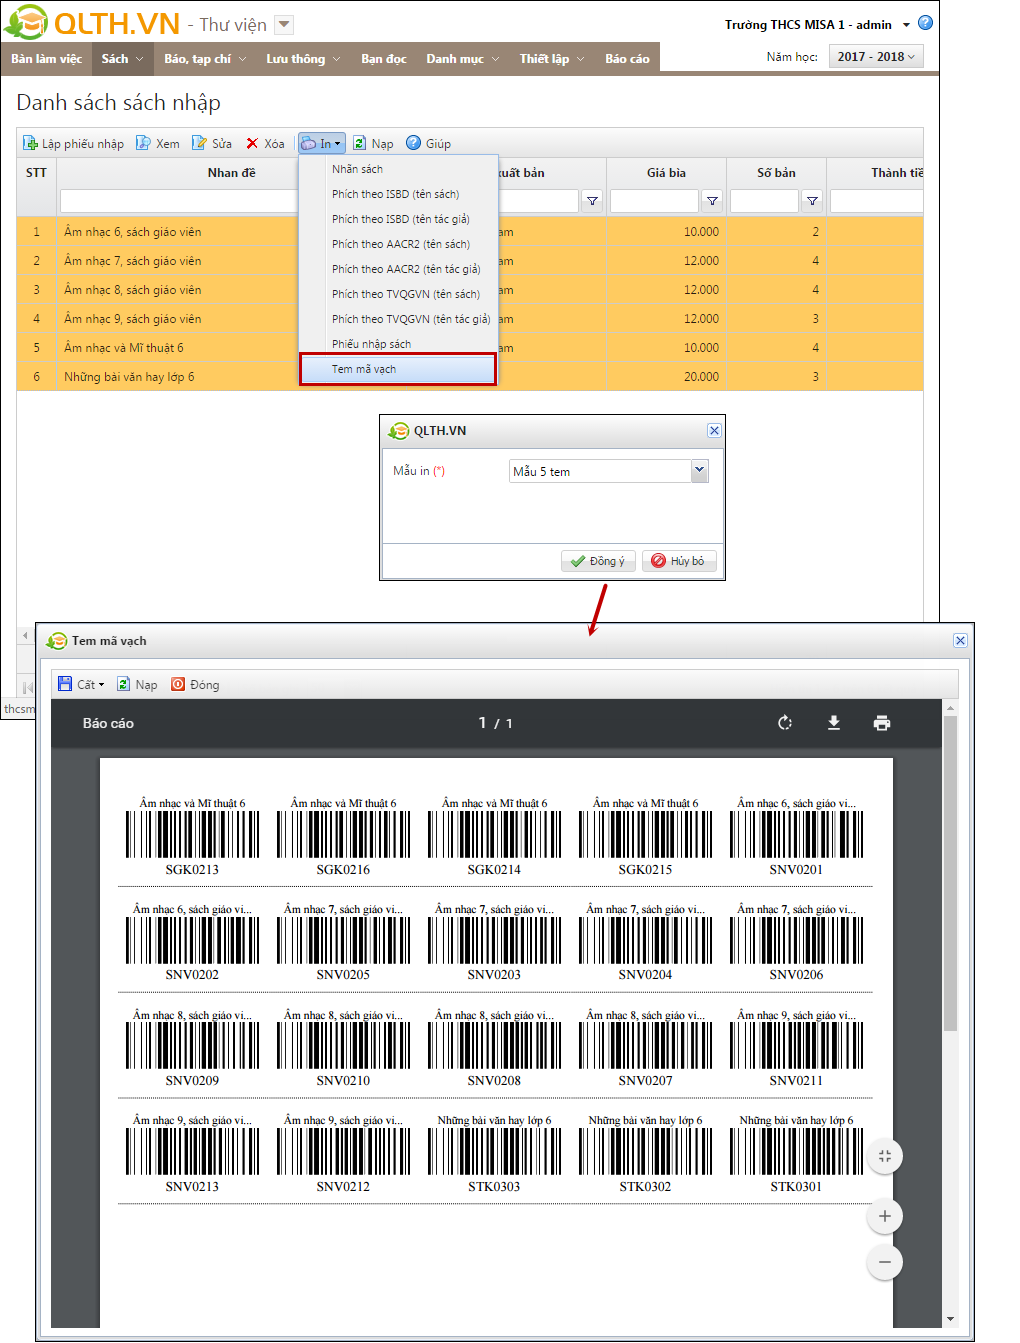Screen dimensions: 1020x1343
Task: Click the Giá bìa column header
Action: pos(666,172)
